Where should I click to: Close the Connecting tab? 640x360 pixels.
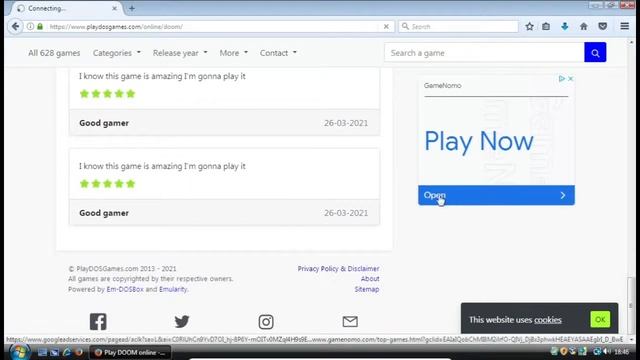pos(114,8)
